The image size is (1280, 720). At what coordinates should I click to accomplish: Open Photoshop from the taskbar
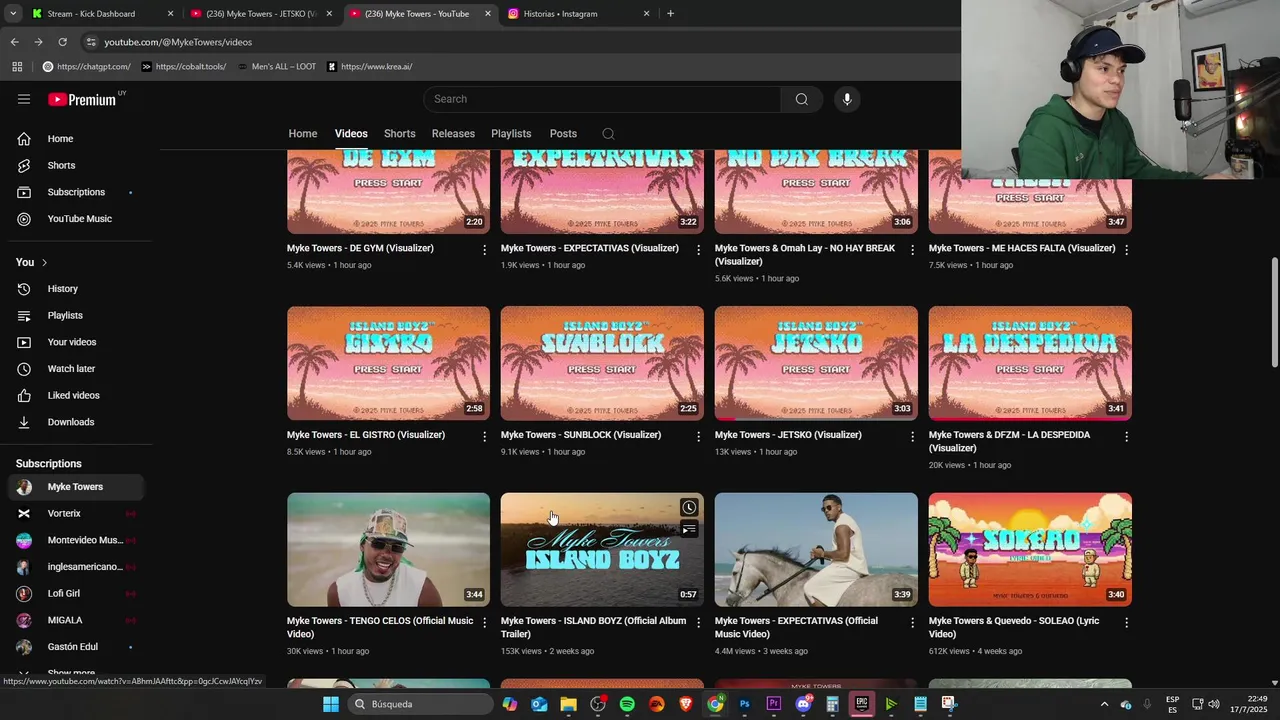744,704
